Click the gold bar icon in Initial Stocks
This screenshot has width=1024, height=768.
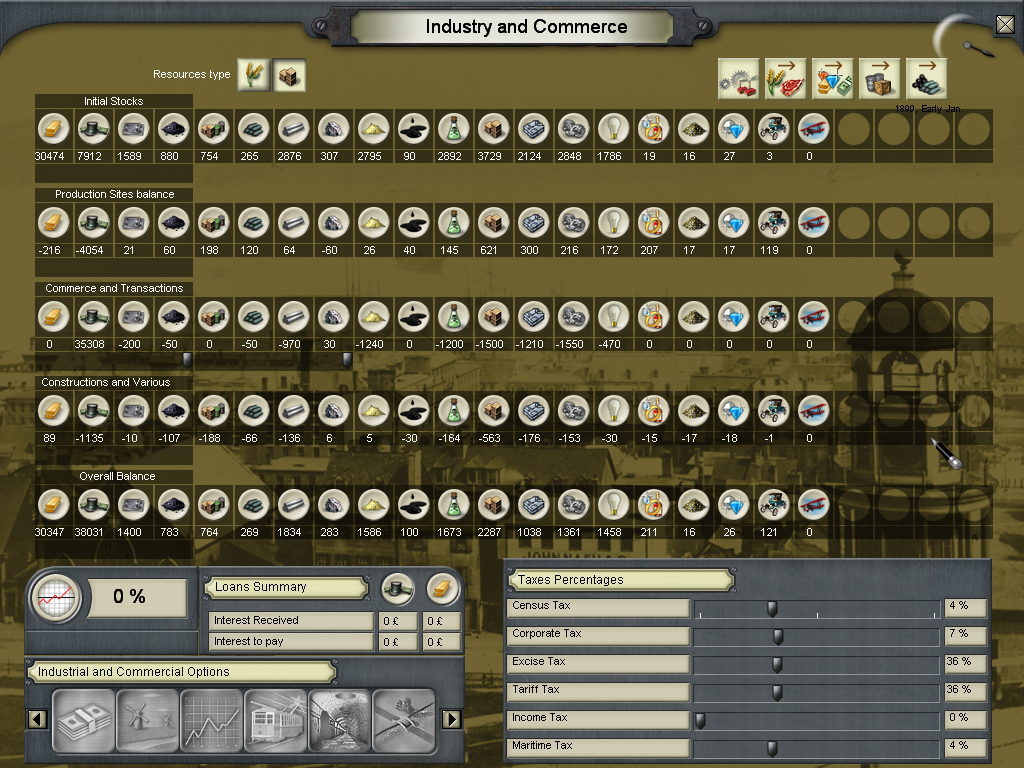pyautogui.click(x=53, y=129)
